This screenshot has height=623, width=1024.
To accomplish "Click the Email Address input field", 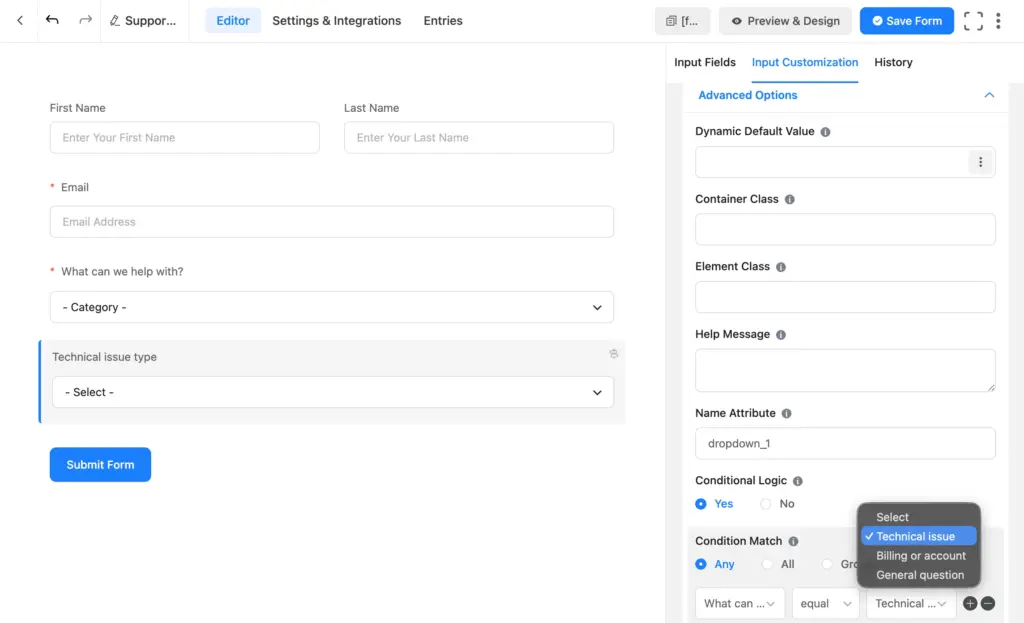I will [332, 222].
